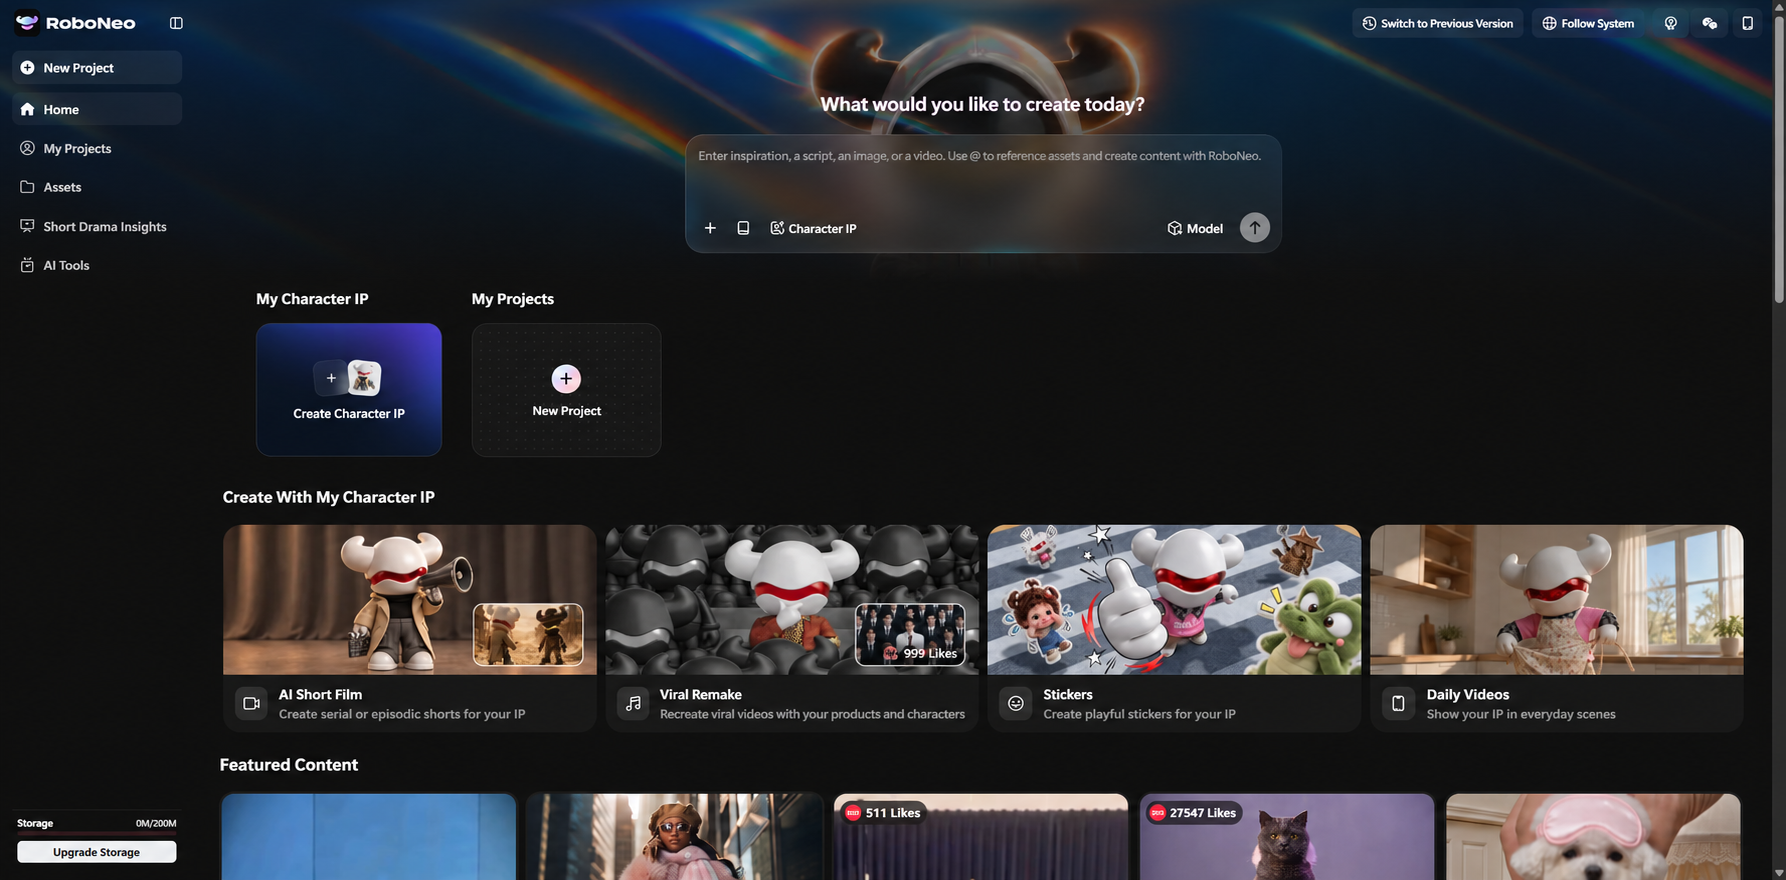Click the Stickers smiley face icon
The image size is (1786, 880).
(x=1015, y=704)
